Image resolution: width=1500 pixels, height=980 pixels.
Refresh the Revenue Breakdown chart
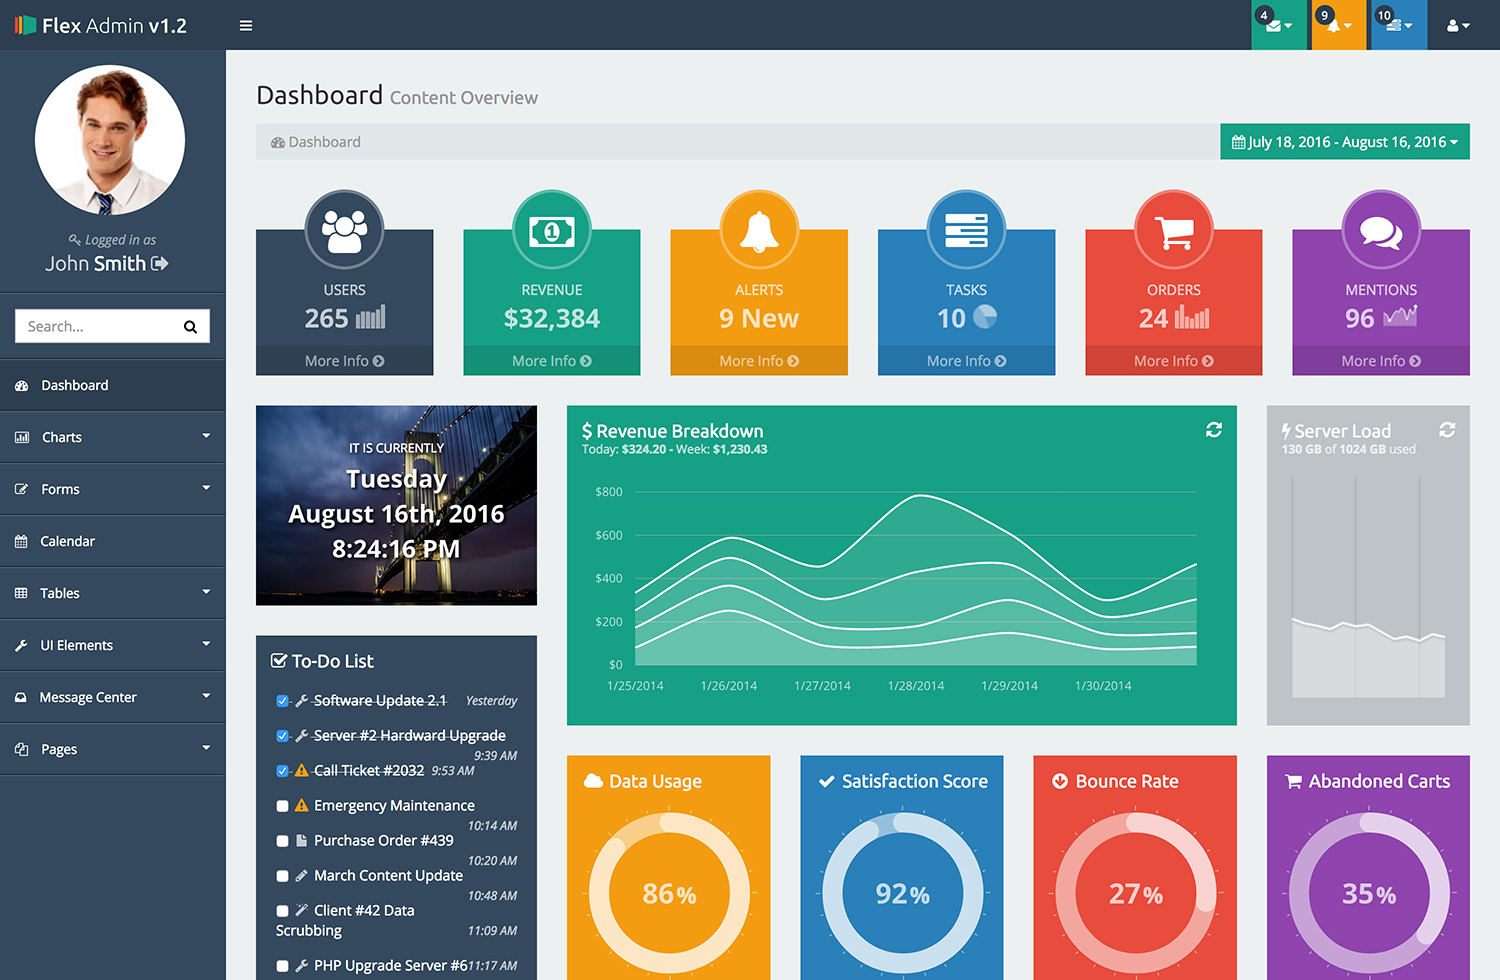(x=1214, y=430)
